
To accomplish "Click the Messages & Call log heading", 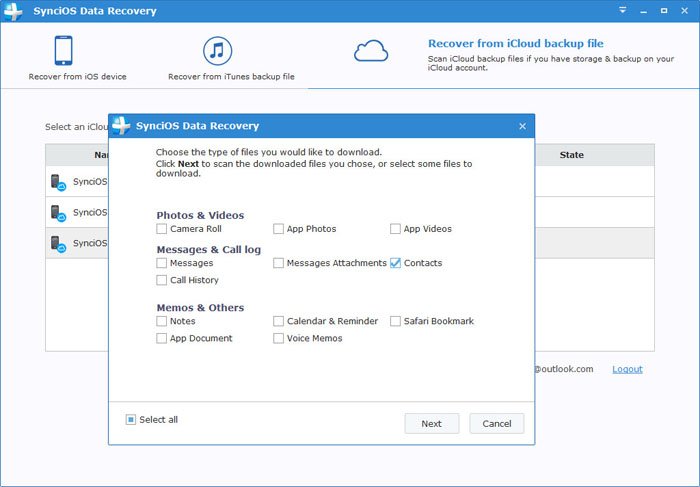I will (209, 250).
